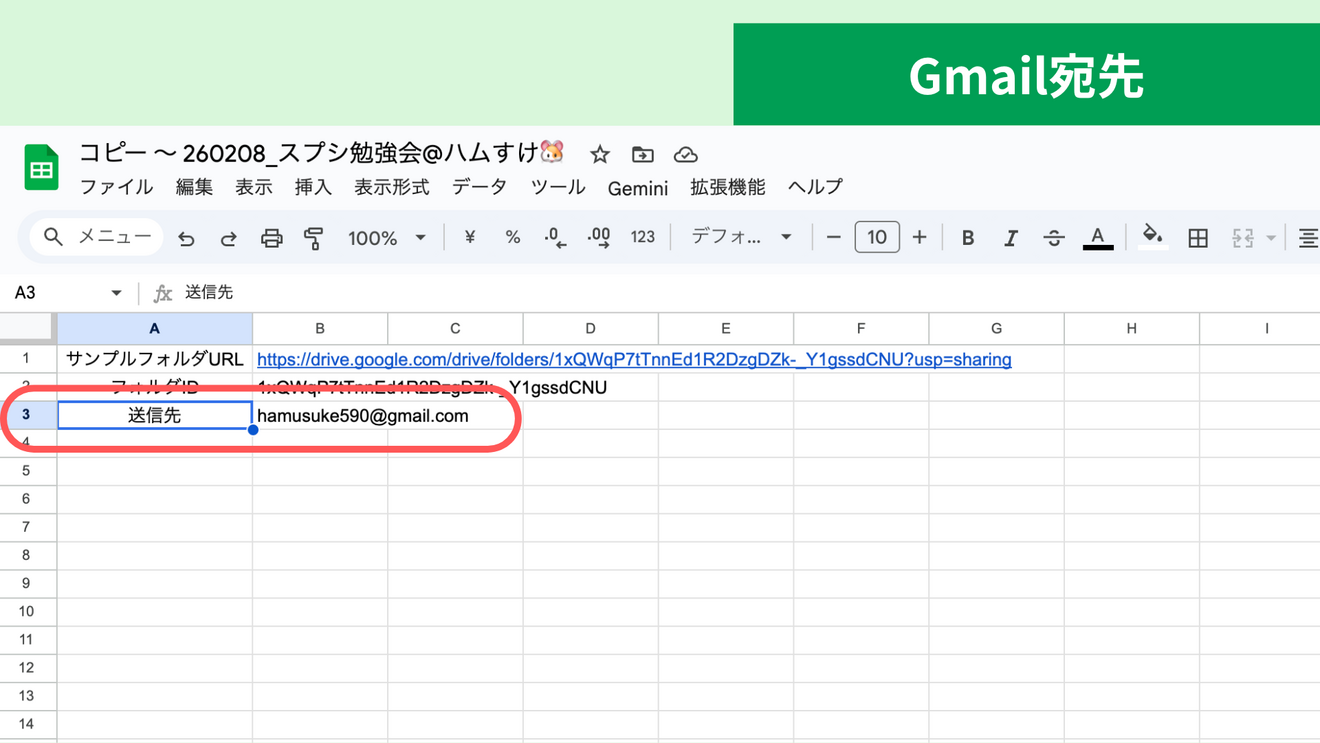Open the 表示形式 menu
1320x743 pixels.
391,188
